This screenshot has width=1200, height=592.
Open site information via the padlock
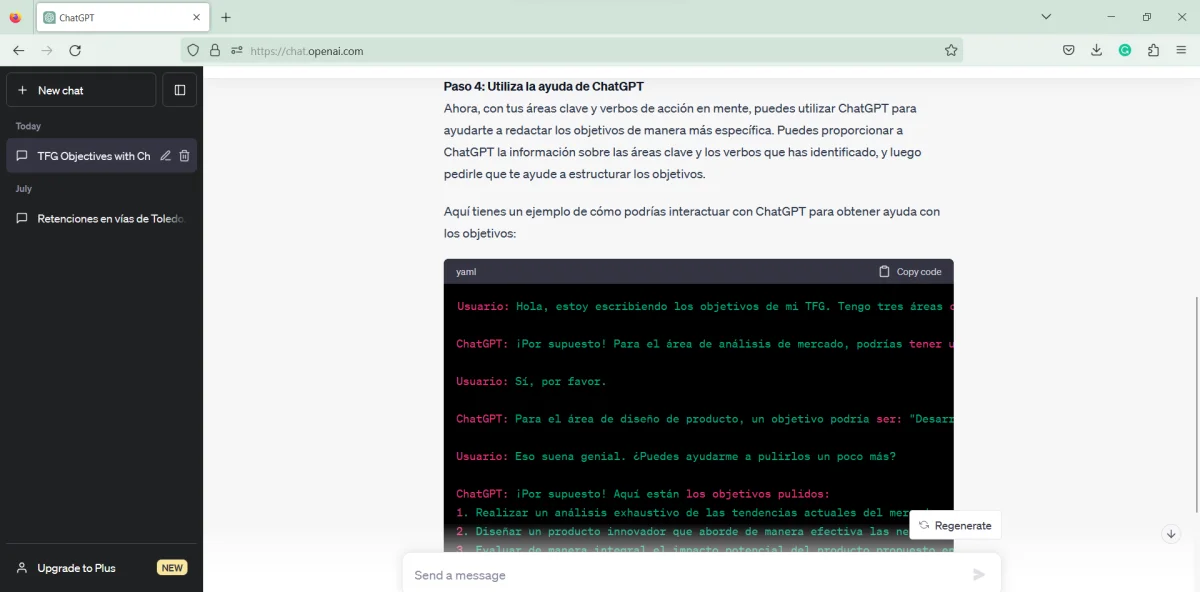pyautogui.click(x=214, y=50)
